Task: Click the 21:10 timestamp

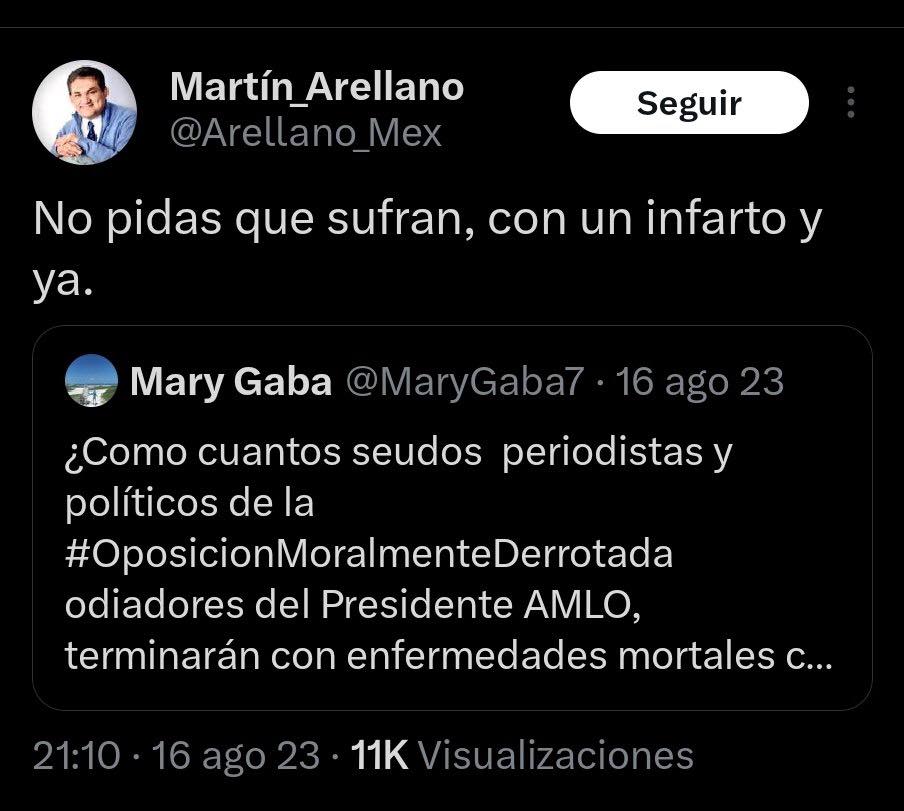Action: point(78,755)
